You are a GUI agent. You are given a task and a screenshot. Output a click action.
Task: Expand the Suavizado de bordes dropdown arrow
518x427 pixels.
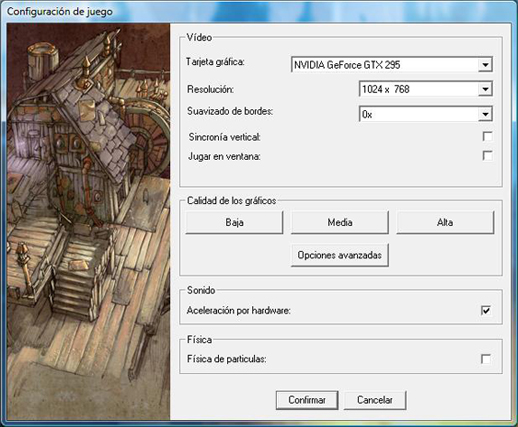(x=485, y=114)
